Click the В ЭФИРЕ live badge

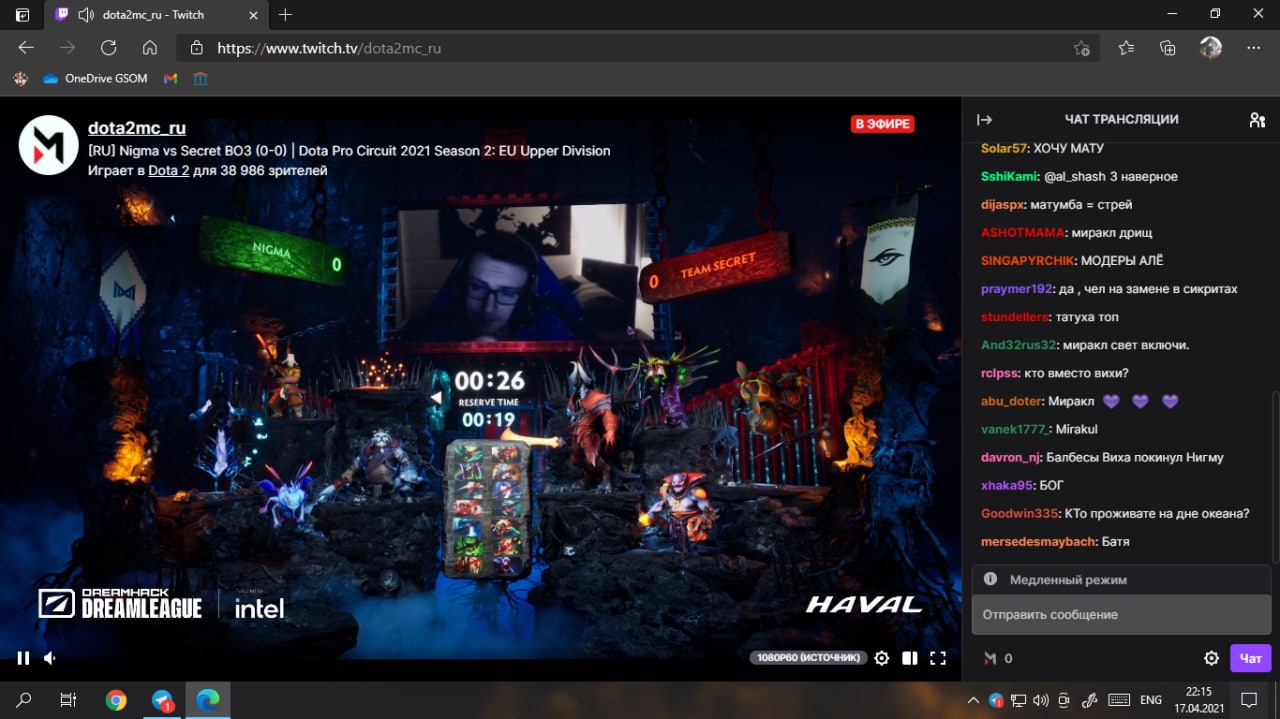tap(882, 124)
